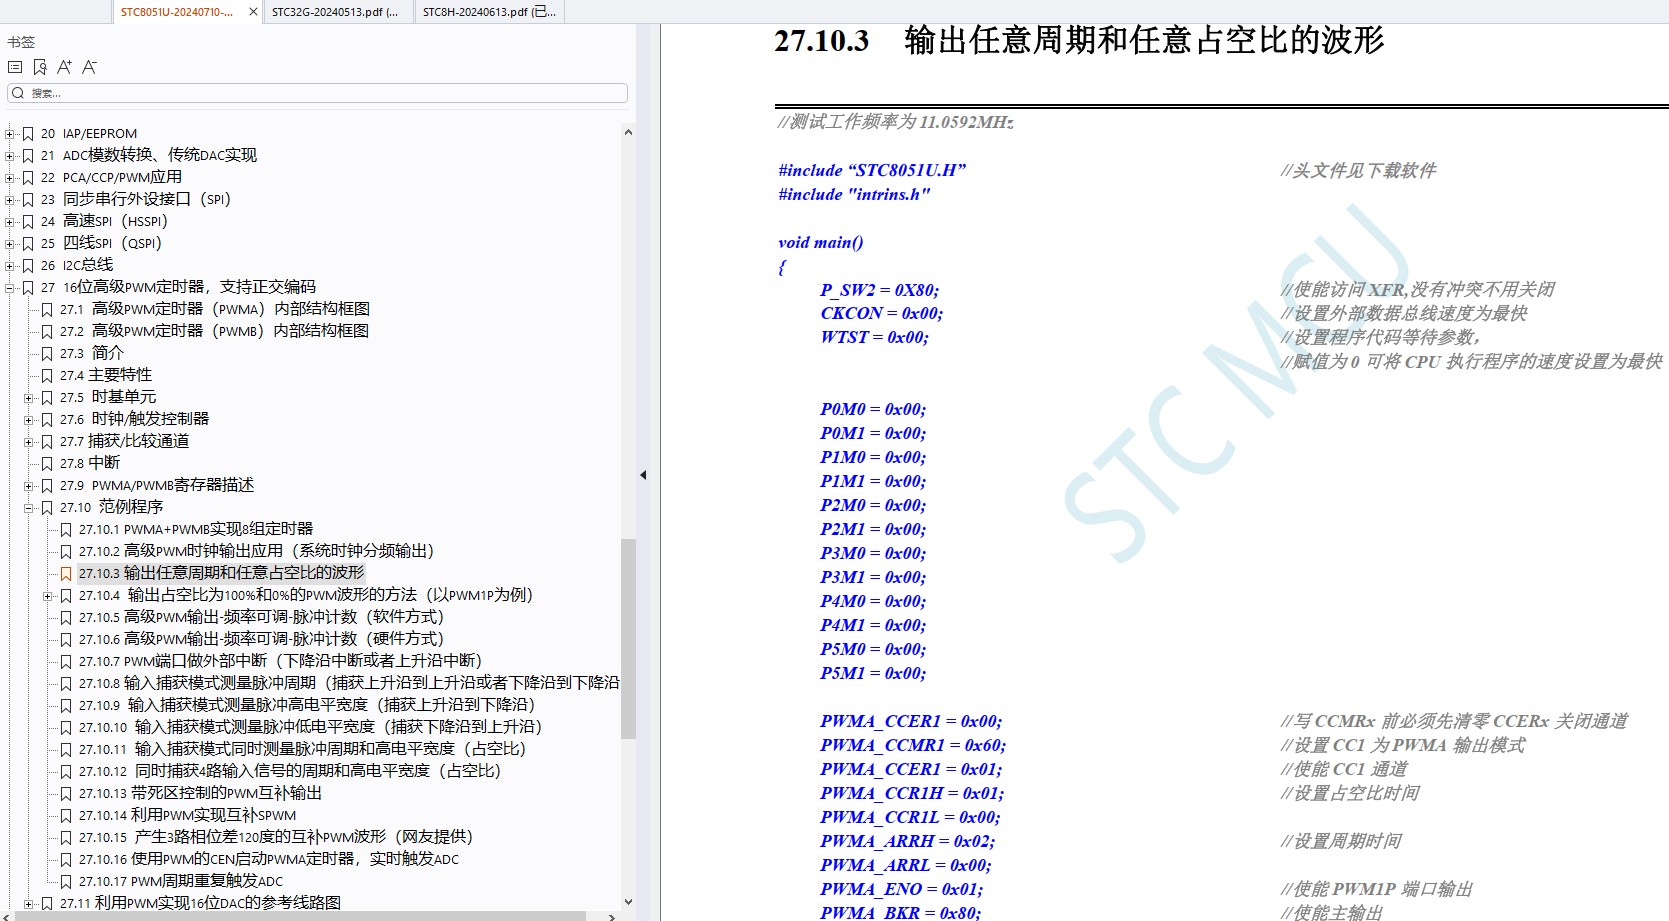The image size is (1669, 921).
Task: Click the magnifier icon in bookmark search
Action: coord(18,93)
